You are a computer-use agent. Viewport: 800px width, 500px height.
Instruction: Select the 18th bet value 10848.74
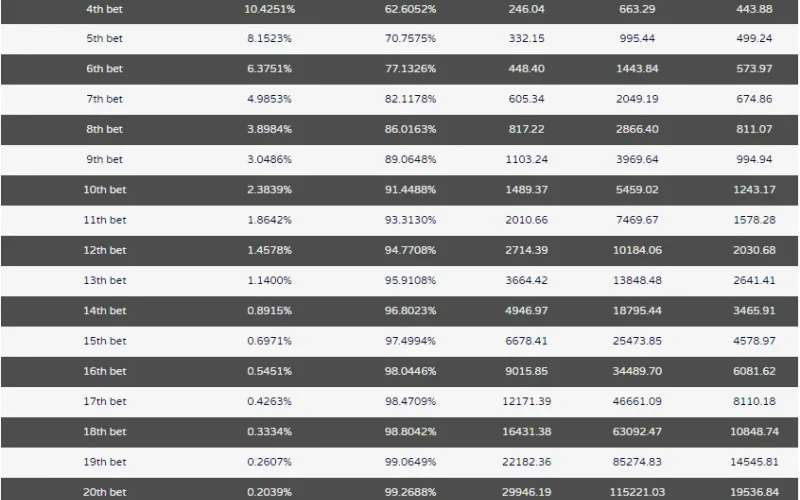click(x=754, y=432)
